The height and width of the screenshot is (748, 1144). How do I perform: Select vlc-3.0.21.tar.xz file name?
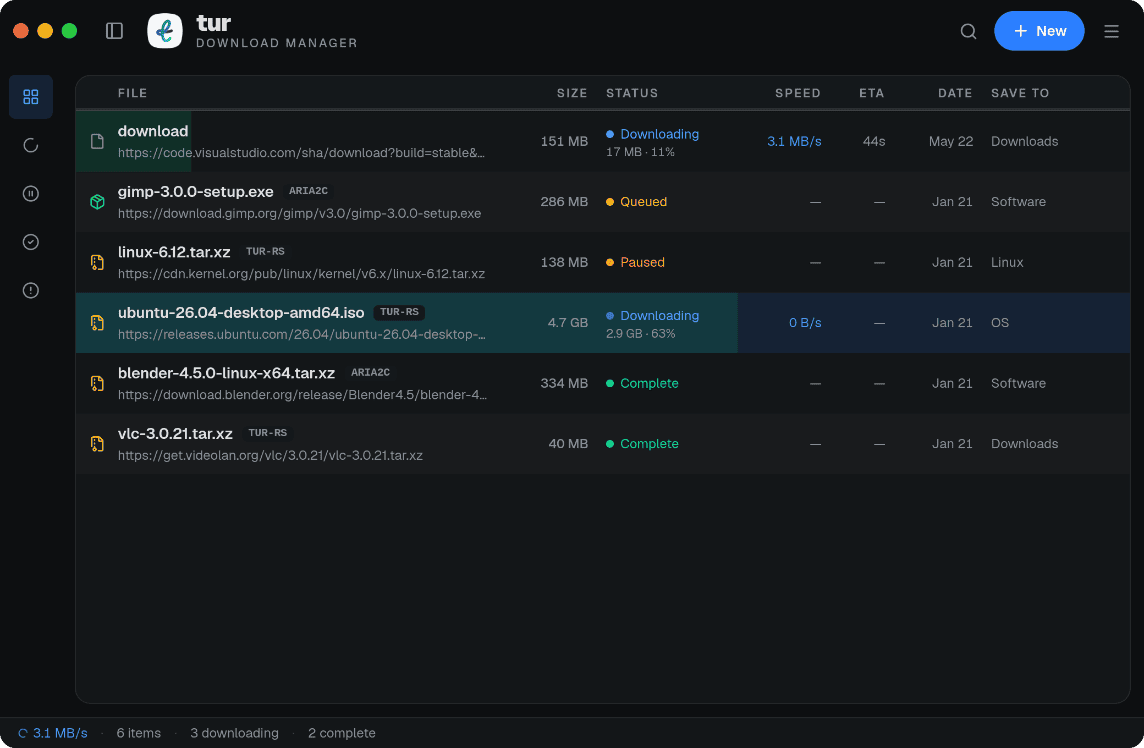click(x=175, y=433)
